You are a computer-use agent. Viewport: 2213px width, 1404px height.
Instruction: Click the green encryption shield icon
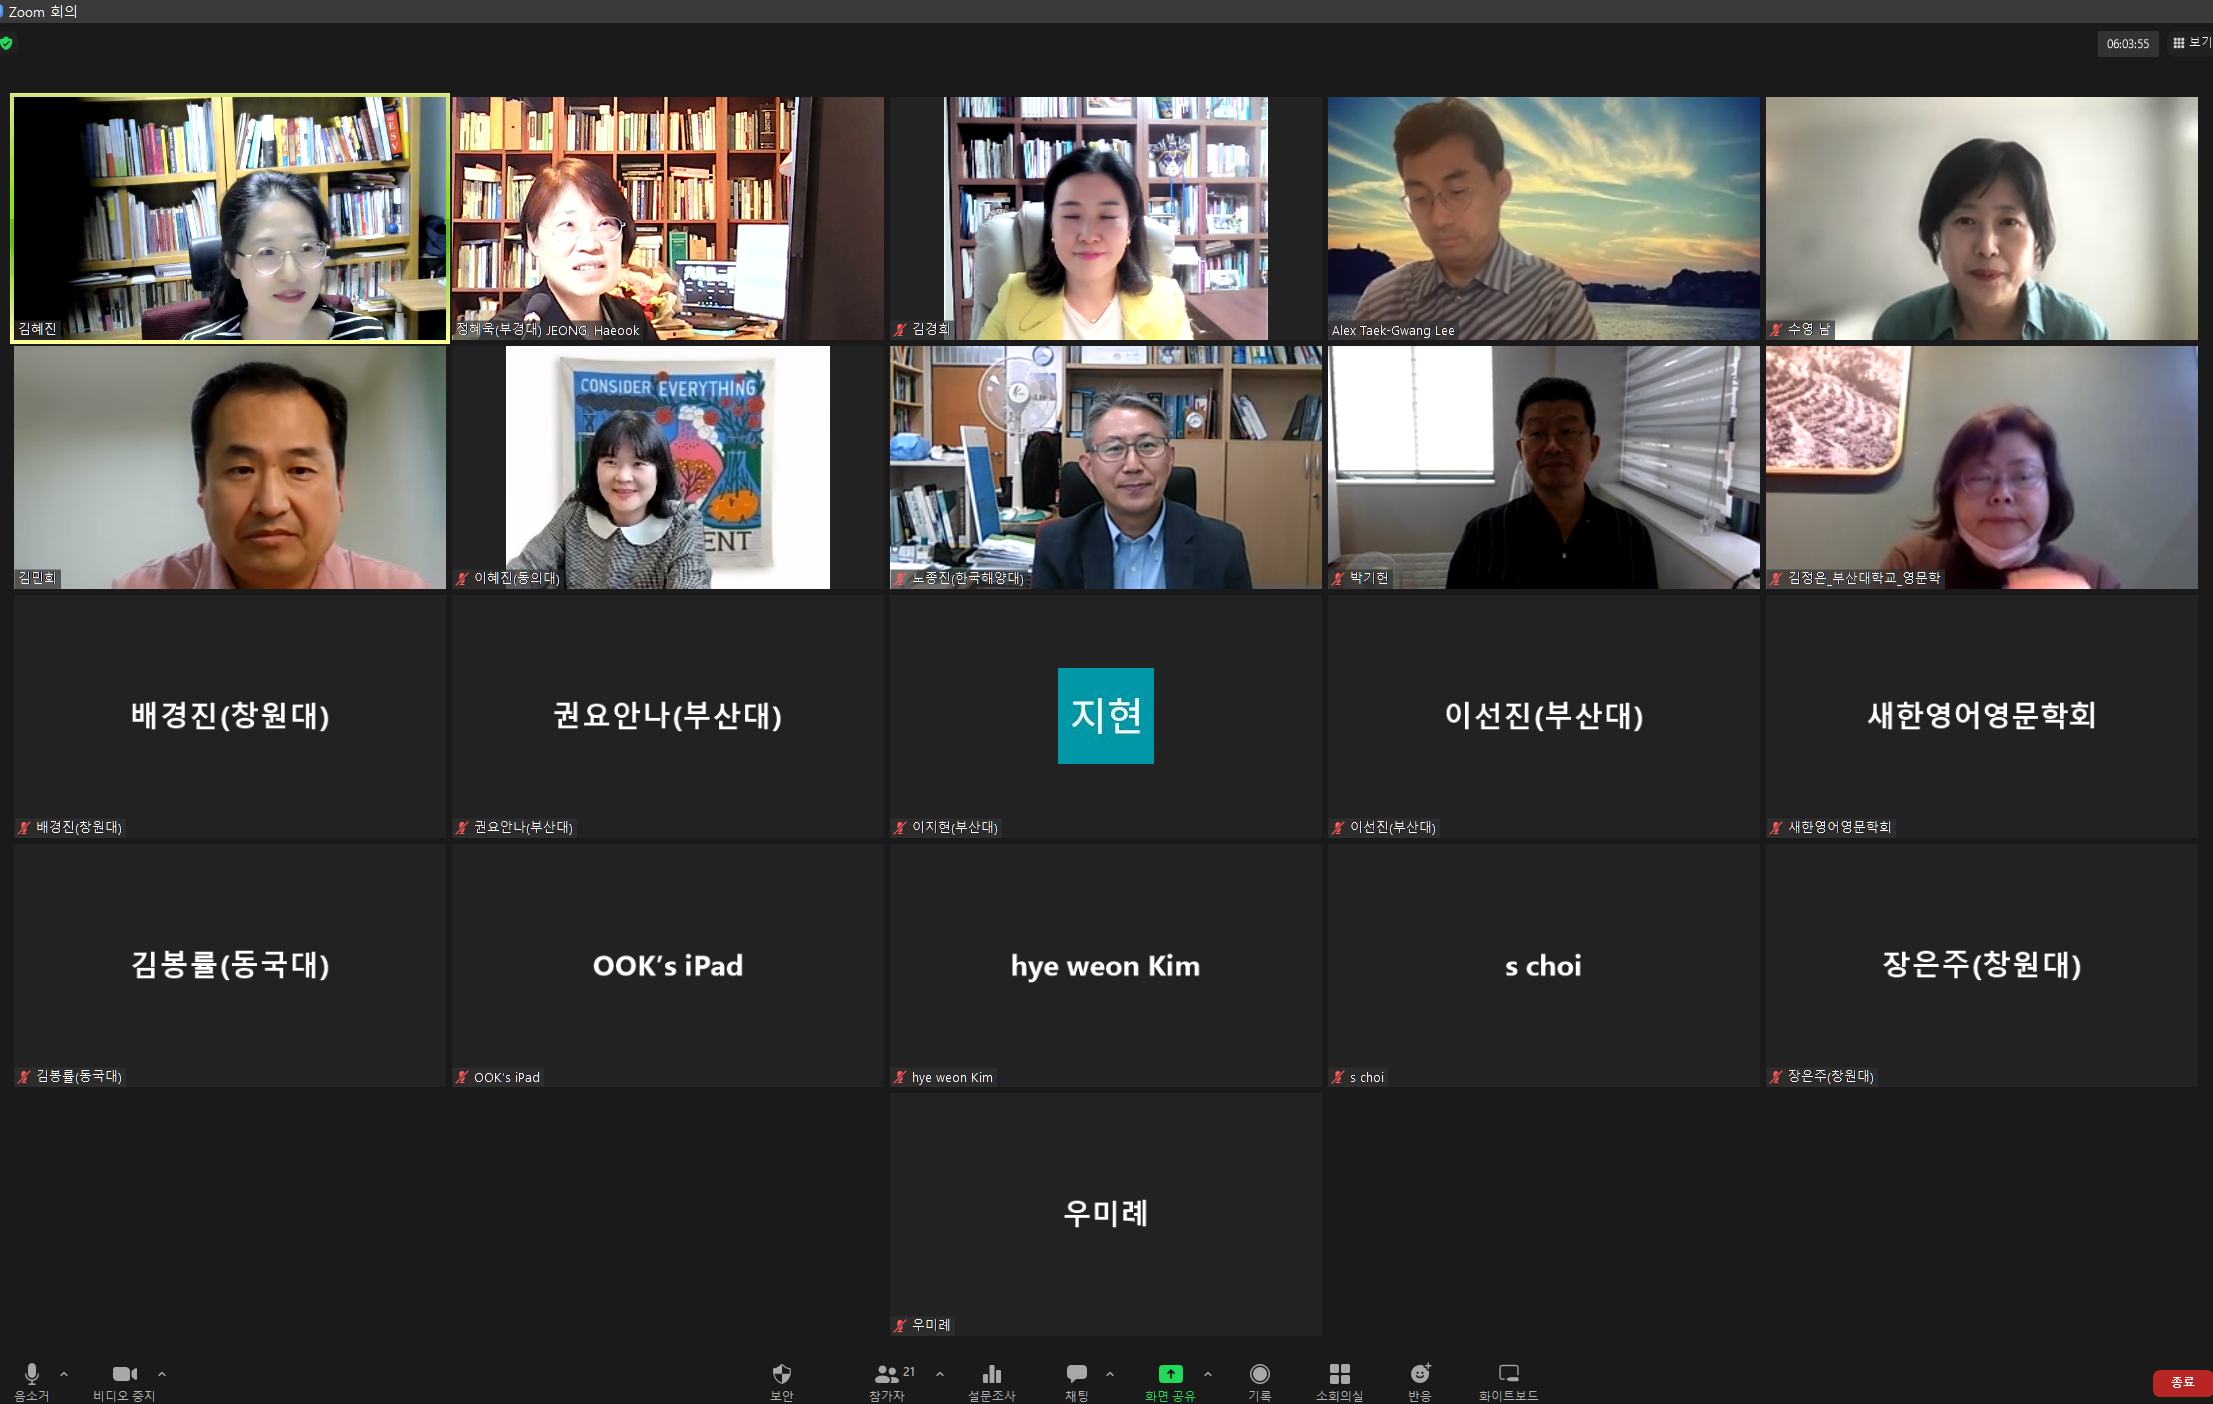[x=7, y=43]
